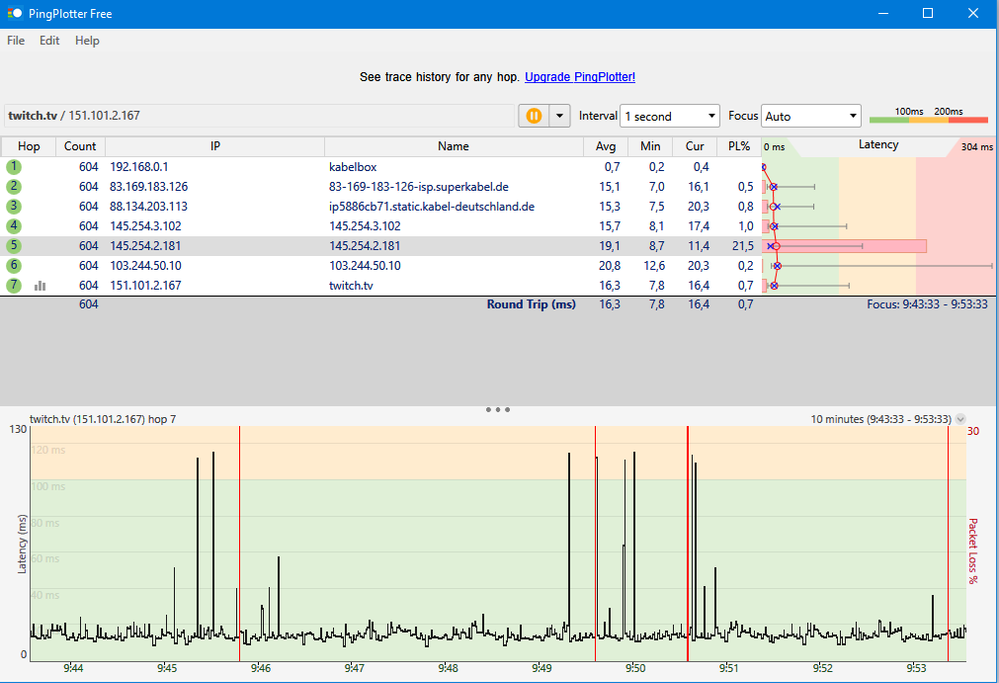
Task: Select IP 103.244.50.10 cell
Action: click(145, 266)
